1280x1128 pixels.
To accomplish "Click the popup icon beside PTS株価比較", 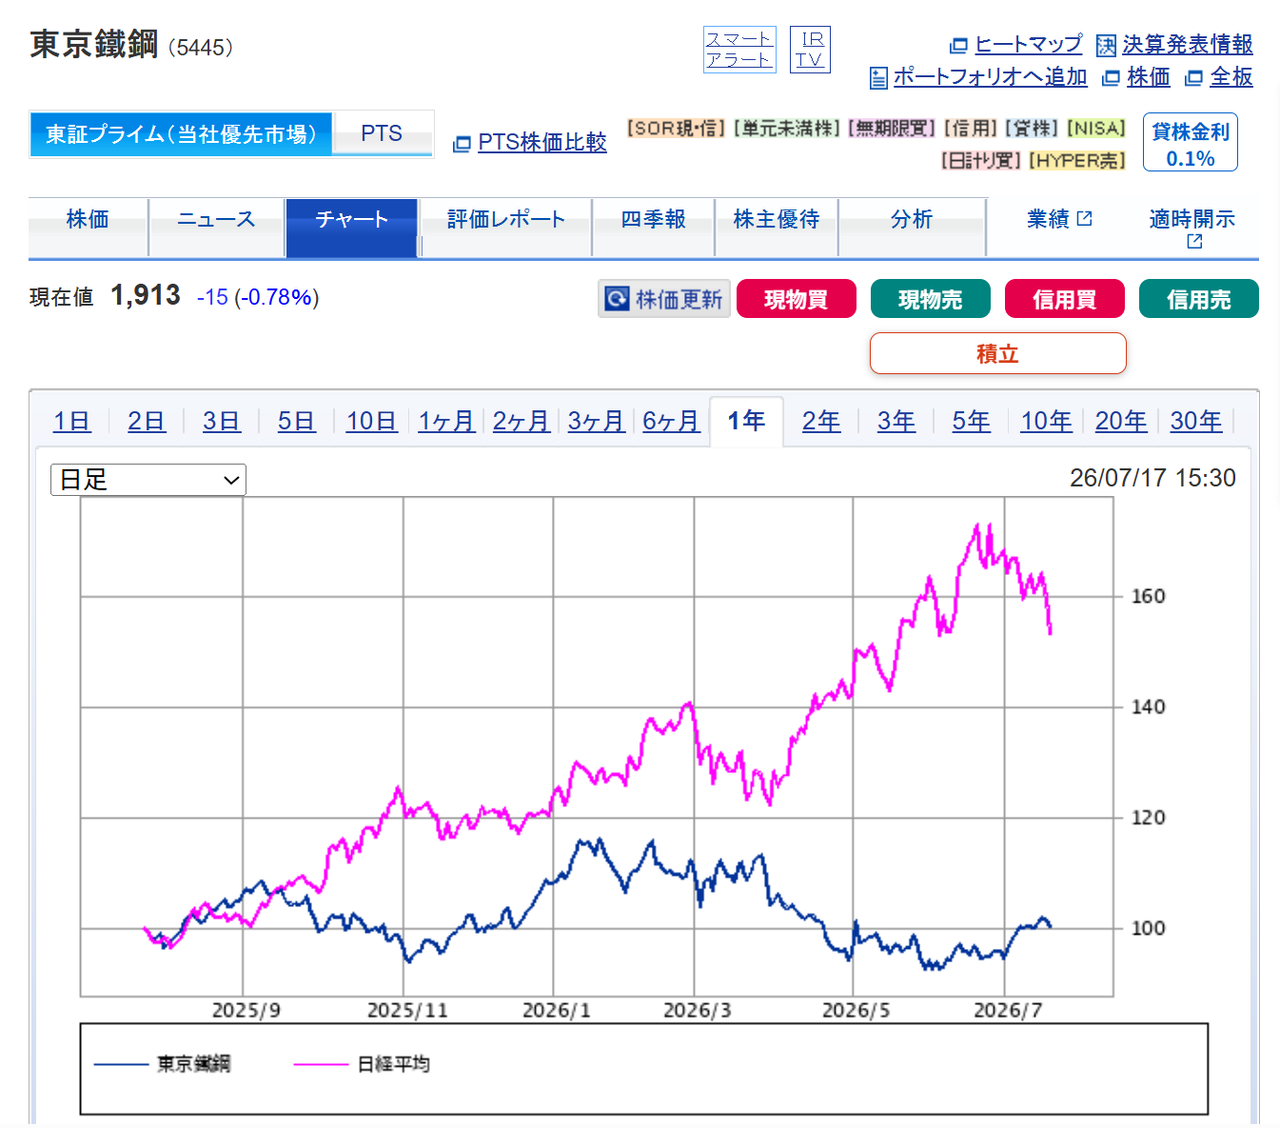I will click(x=461, y=144).
